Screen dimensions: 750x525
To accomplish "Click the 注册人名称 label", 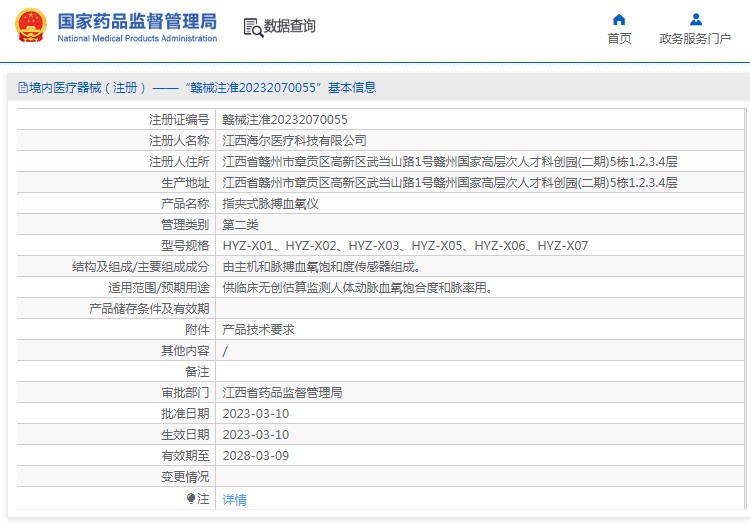I will [179, 141].
